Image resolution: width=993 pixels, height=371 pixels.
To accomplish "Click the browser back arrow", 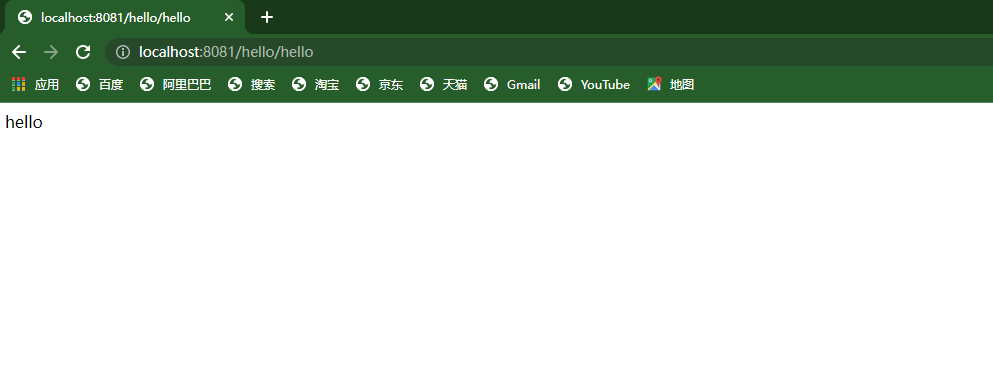I will pos(19,52).
